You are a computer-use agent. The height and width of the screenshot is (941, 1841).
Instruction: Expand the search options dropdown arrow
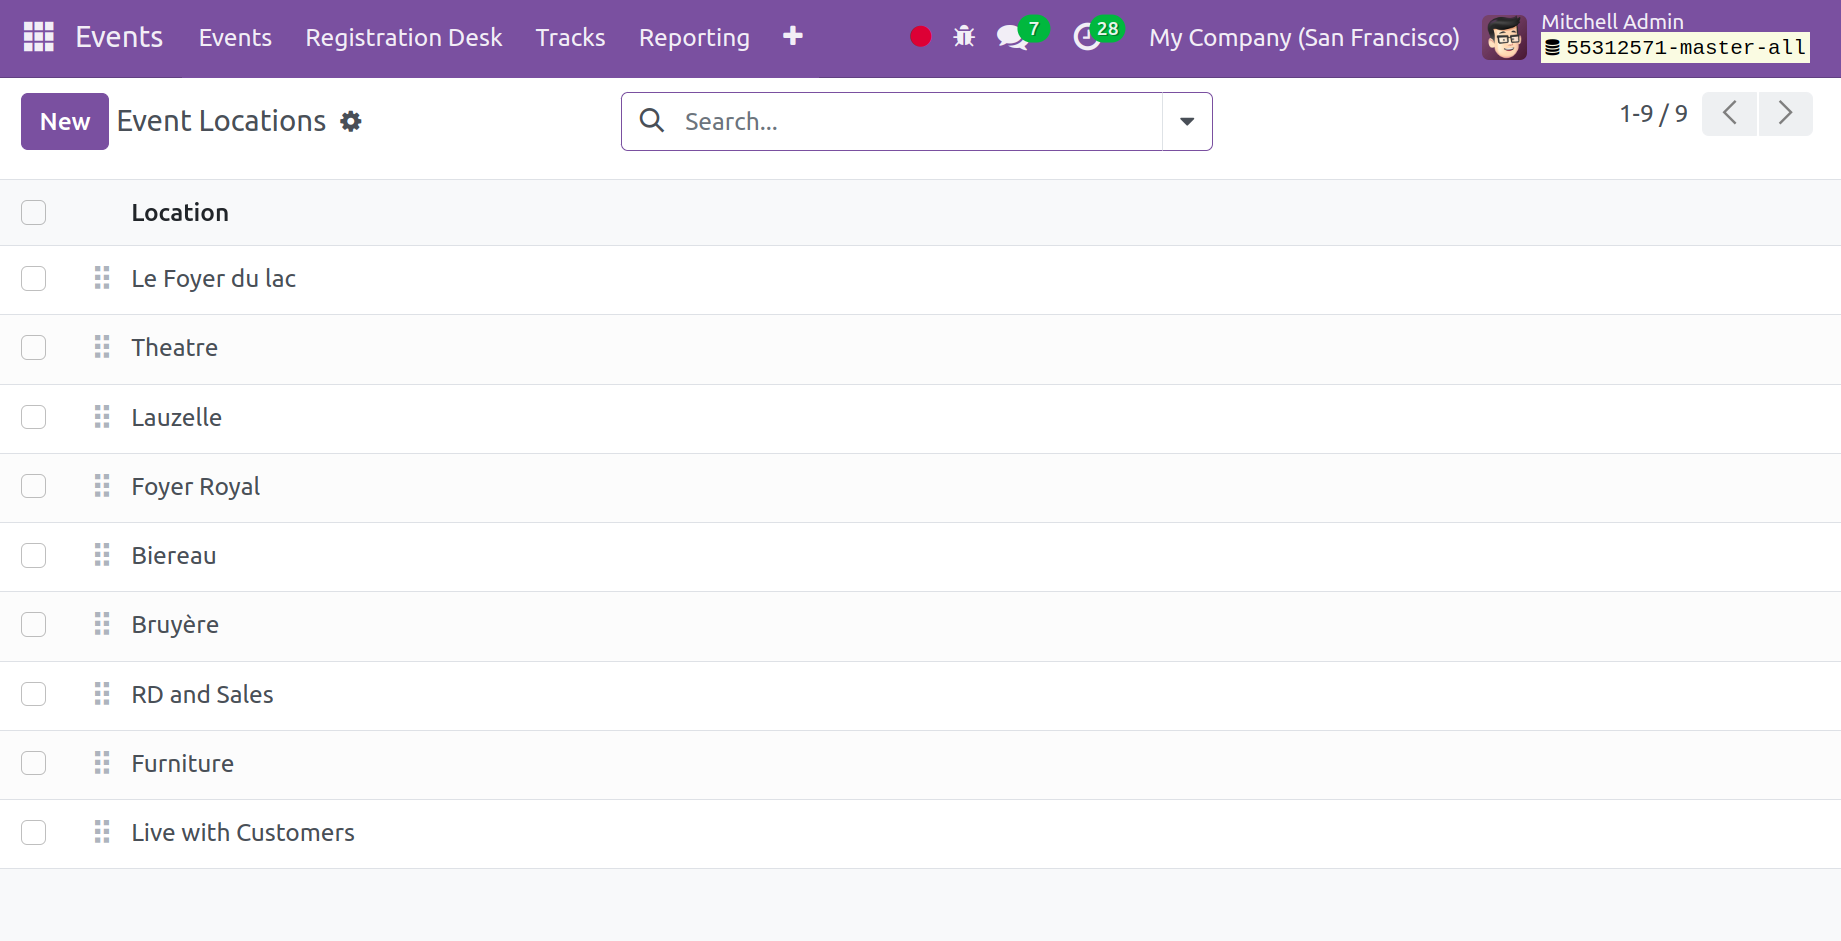click(x=1187, y=121)
